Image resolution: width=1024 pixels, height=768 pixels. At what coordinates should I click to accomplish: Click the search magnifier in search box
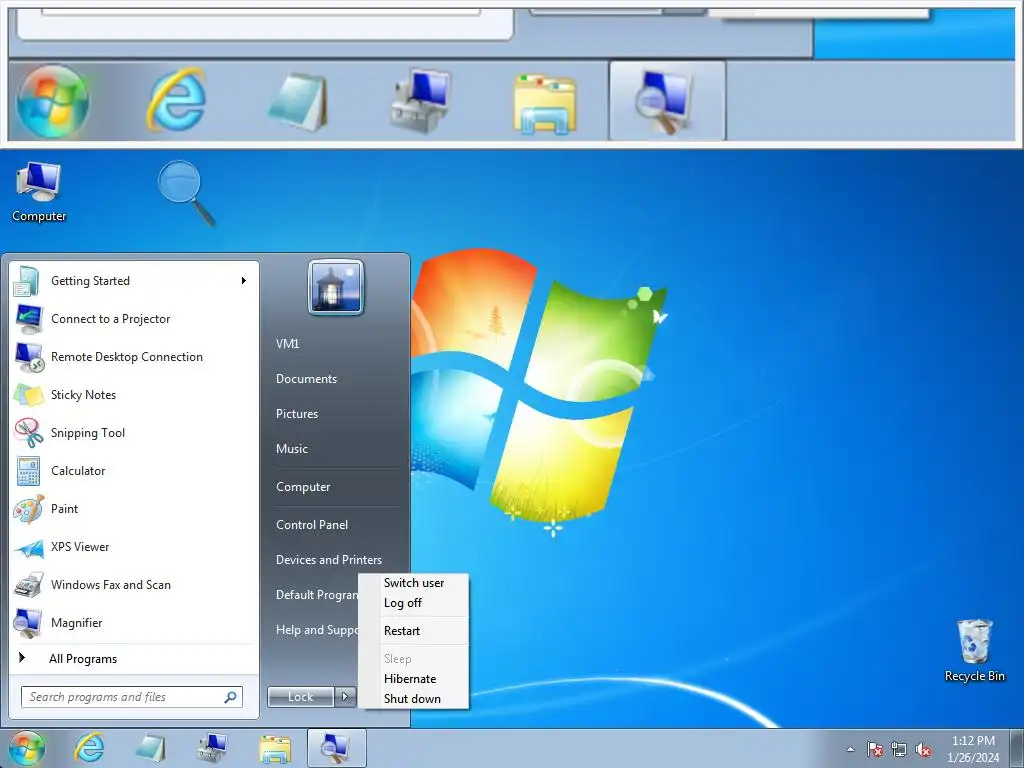[231, 697]
